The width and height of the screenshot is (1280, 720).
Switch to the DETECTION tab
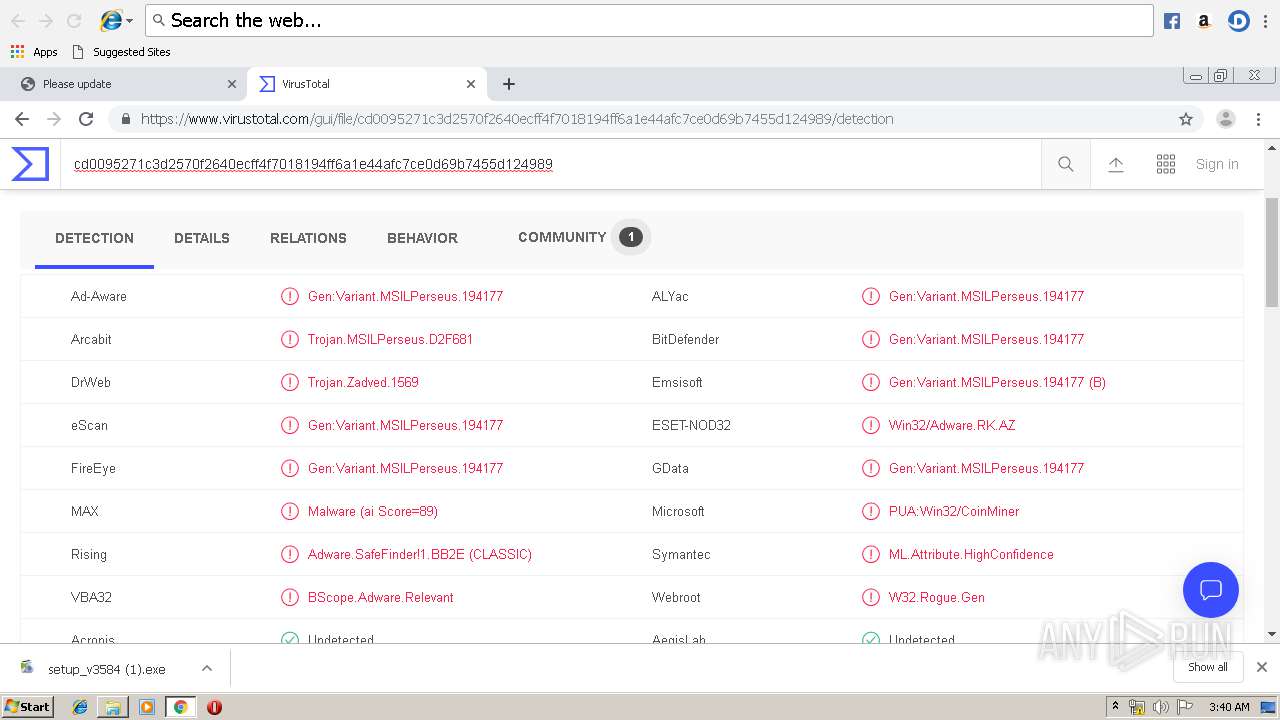(x=94, y=238)
